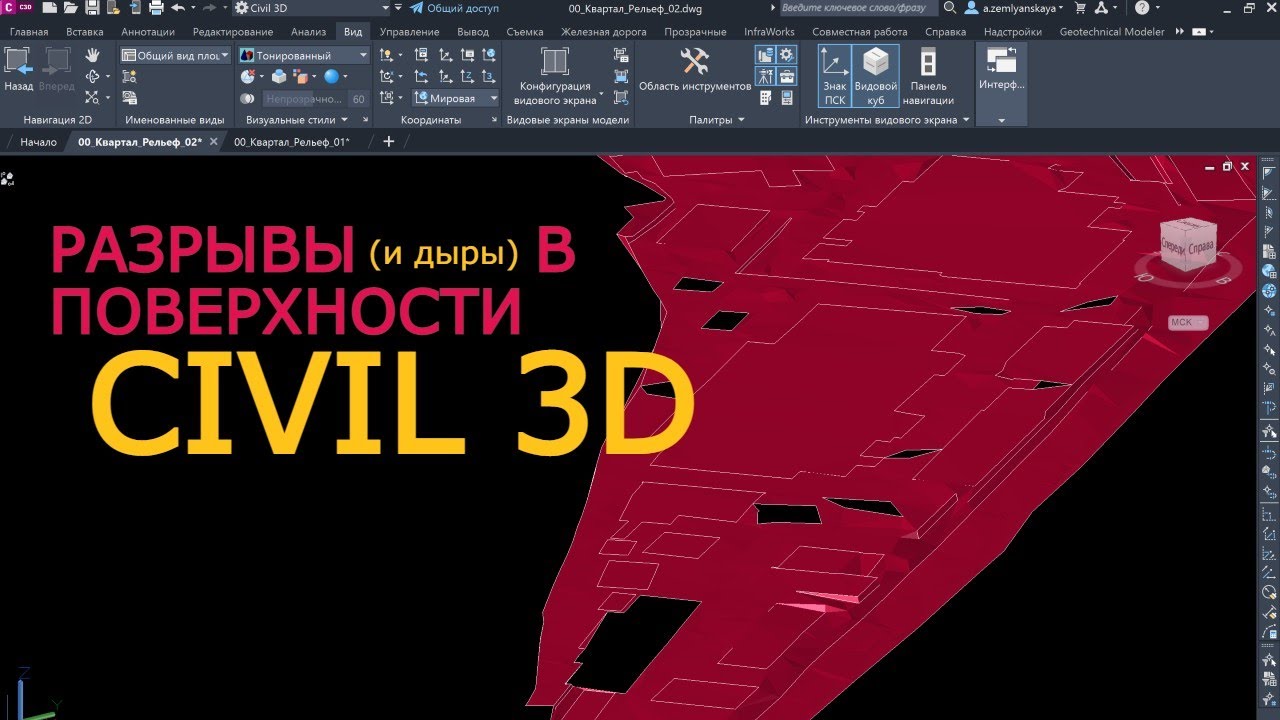Open the Civil 3D workspace dropdown
1280x720 pixels.
(x=311, y=8)
